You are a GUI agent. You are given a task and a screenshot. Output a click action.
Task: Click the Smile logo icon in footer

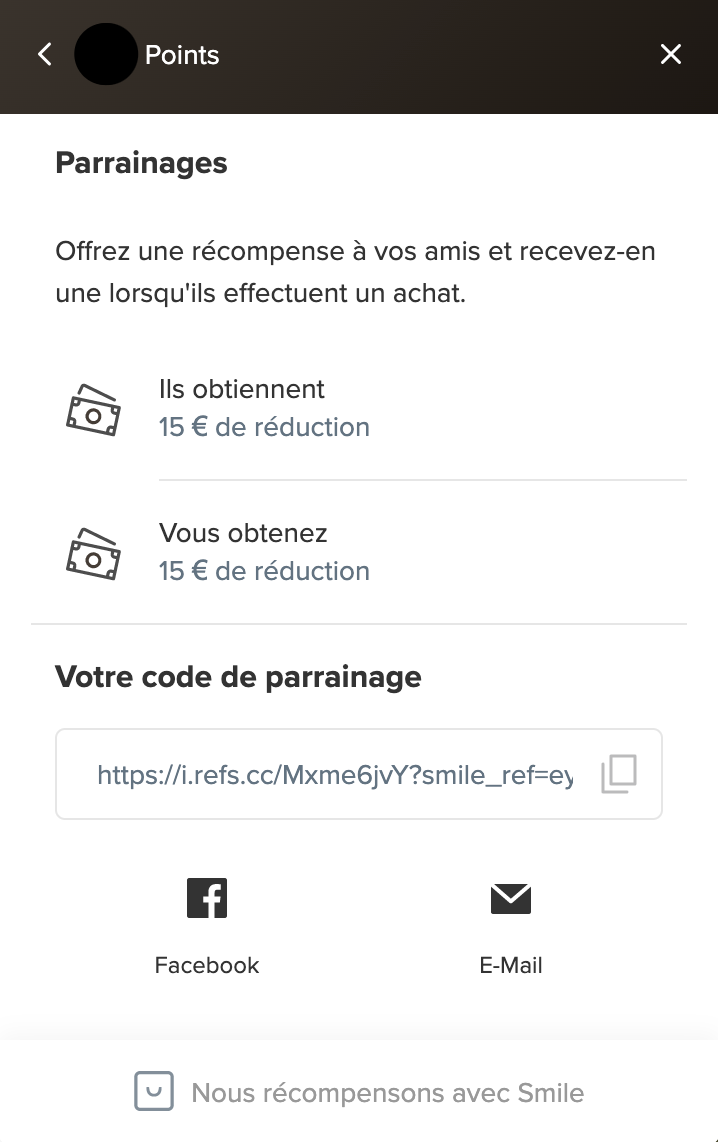154,1092
